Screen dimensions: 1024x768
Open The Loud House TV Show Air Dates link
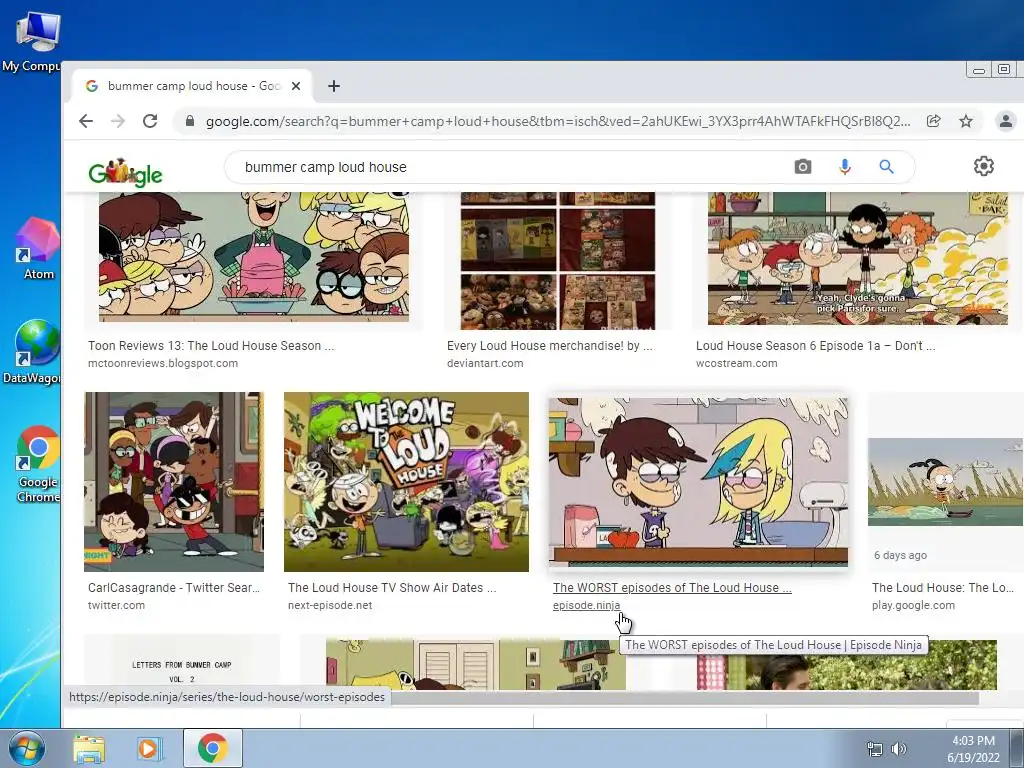[x=392, y=588]
